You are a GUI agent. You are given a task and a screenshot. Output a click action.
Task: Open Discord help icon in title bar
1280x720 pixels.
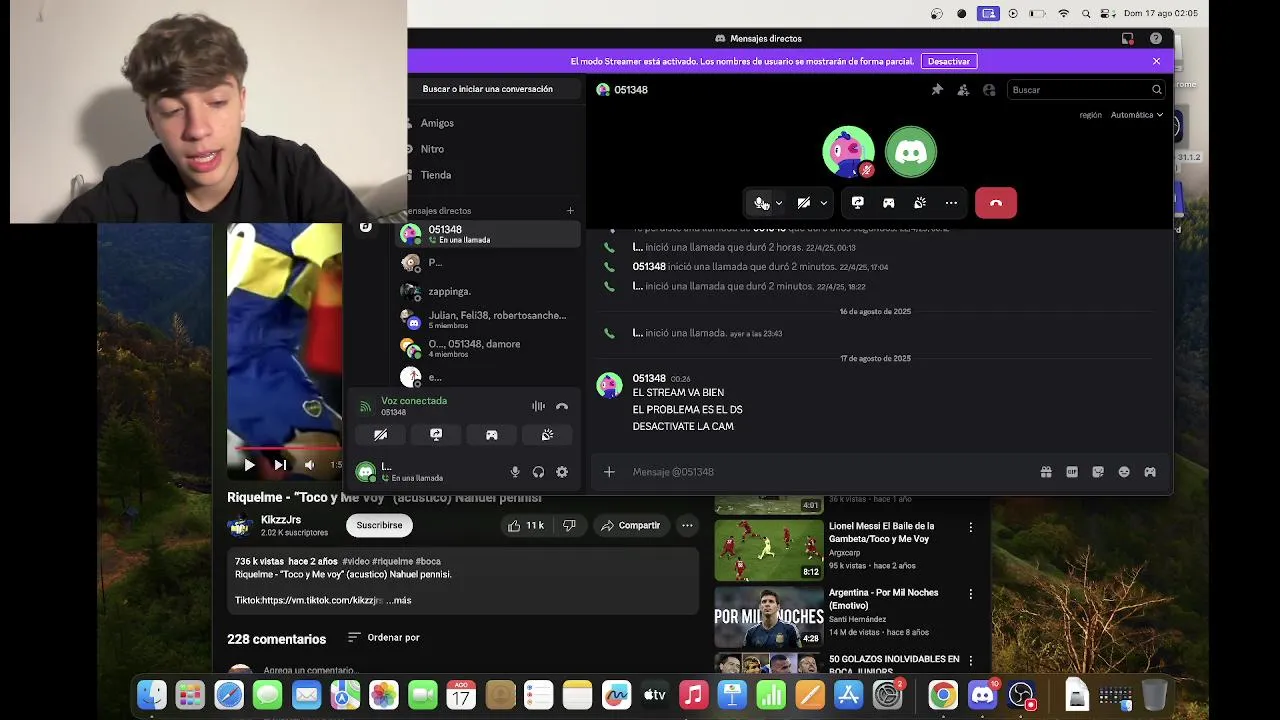pos(1156,38)
